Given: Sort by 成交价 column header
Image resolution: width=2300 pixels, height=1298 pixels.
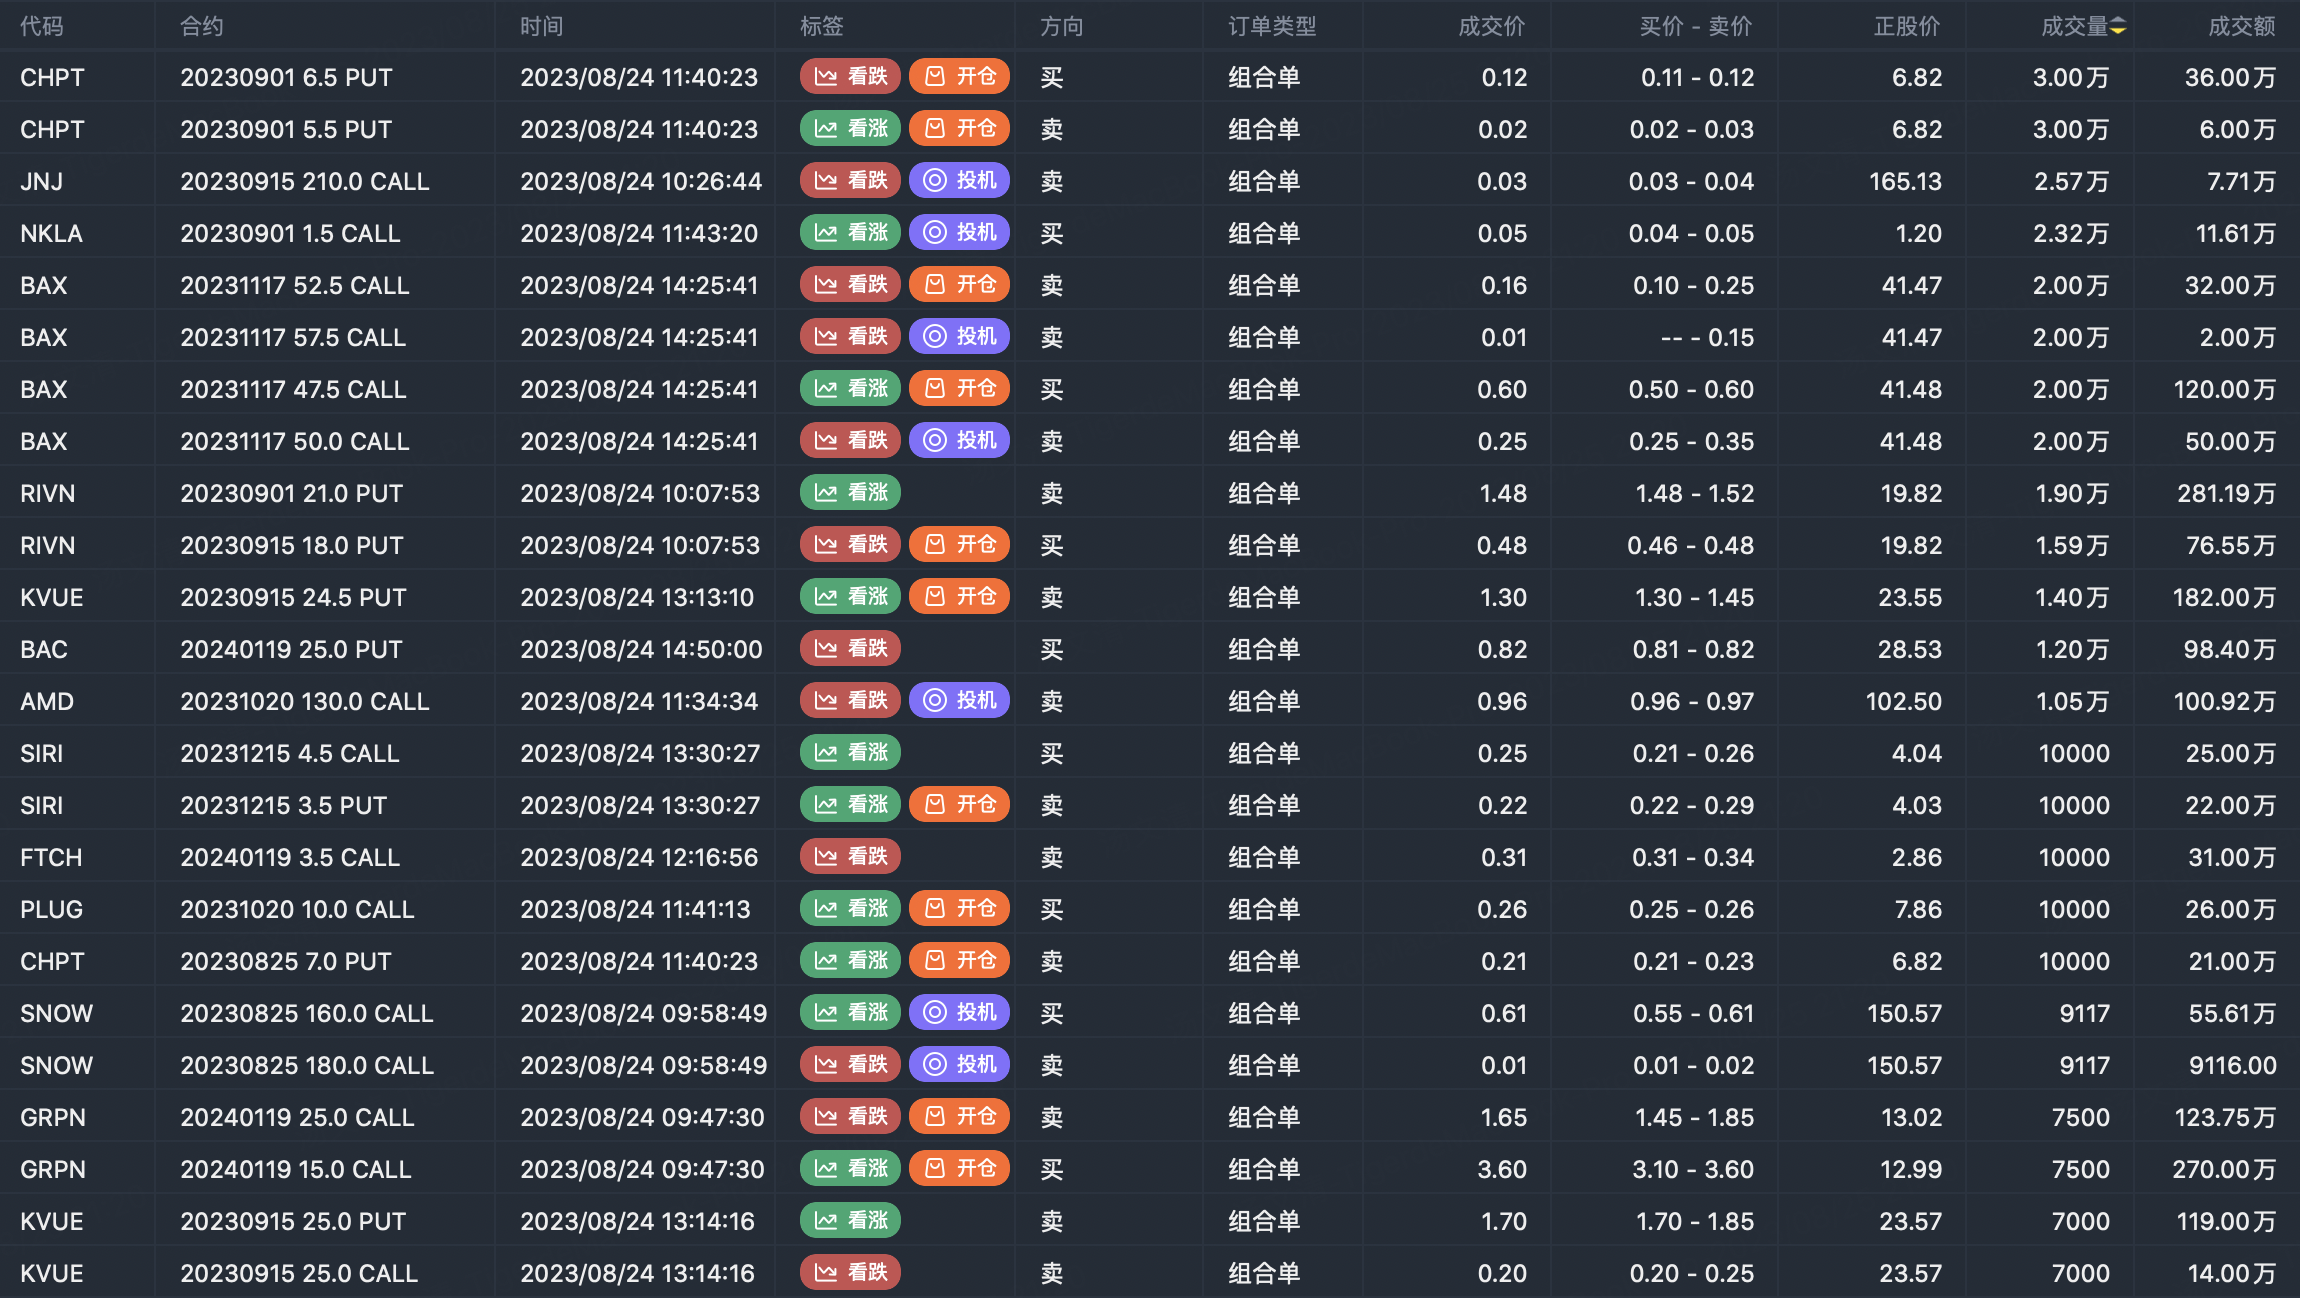Looking at the screenshot, I should (x=1491, y=27).
